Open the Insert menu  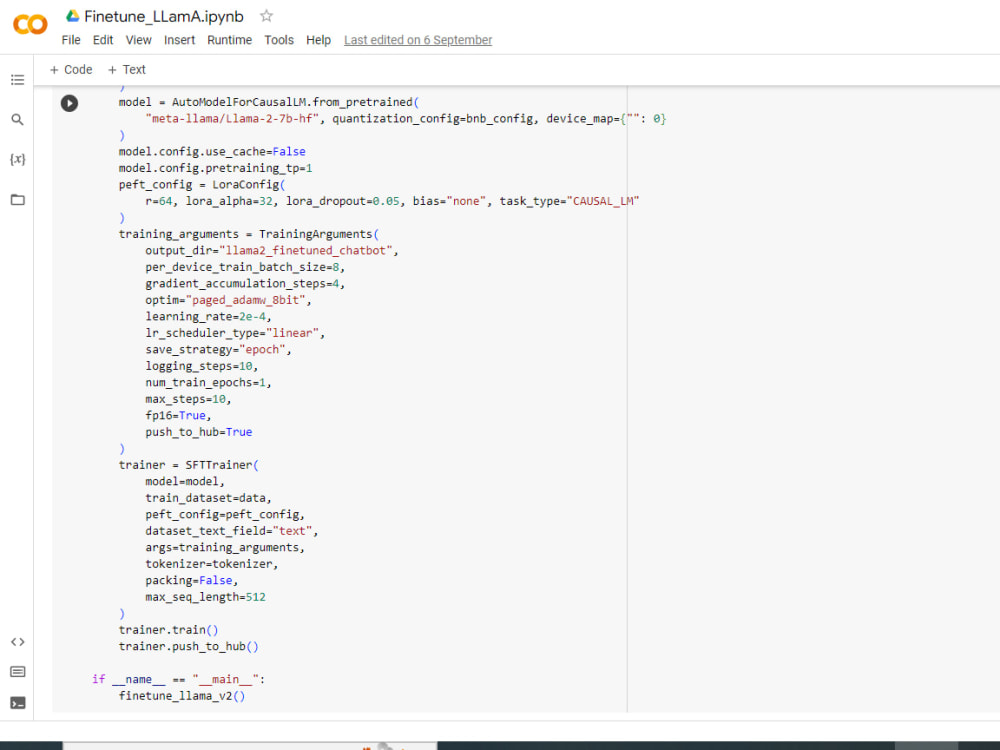pos(179,40)
